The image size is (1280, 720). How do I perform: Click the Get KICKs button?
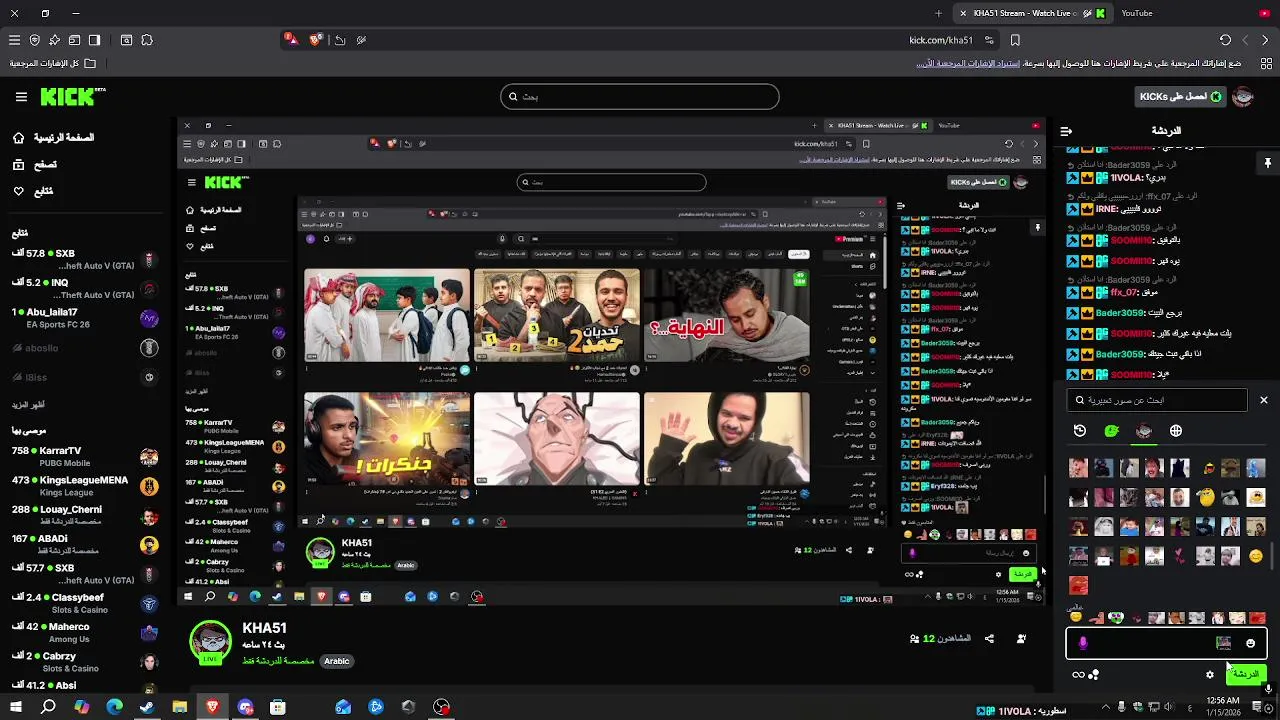pyautogui.click(x=1180, y=97)
